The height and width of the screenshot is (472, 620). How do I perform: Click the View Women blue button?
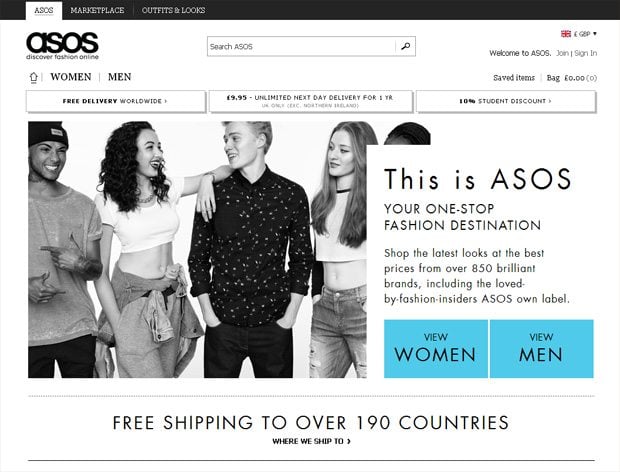point(435,349)
